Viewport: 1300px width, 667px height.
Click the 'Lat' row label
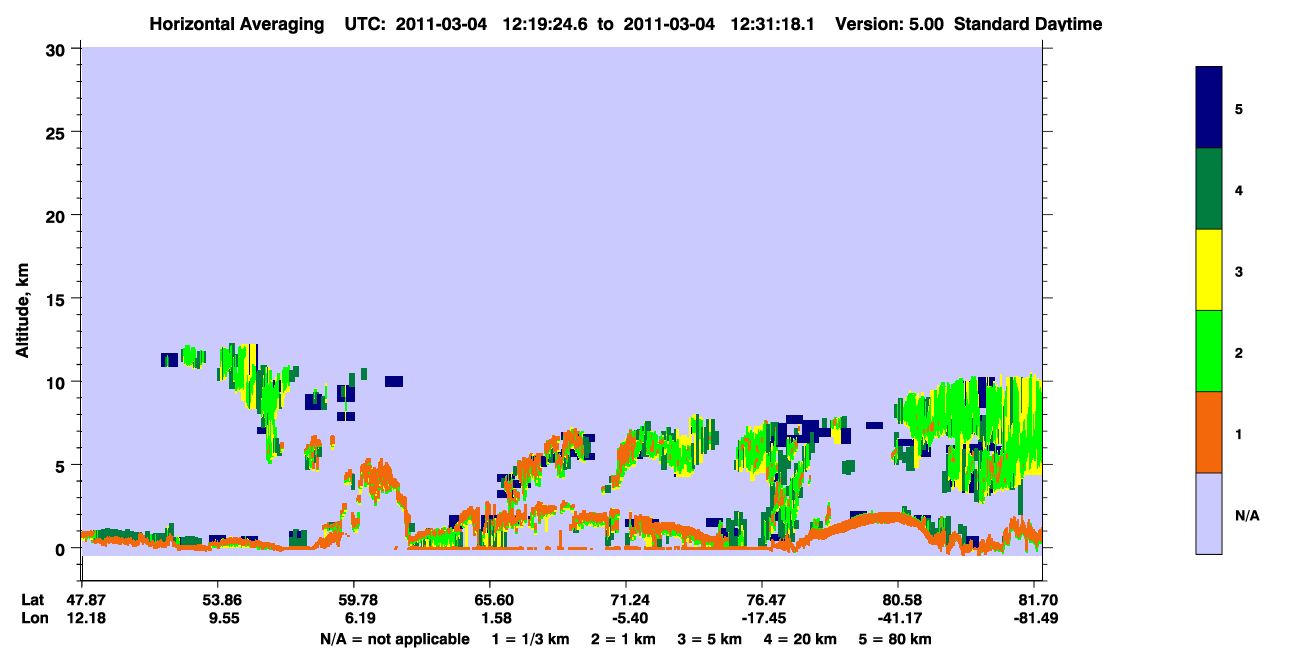click(x=34, y=600)
